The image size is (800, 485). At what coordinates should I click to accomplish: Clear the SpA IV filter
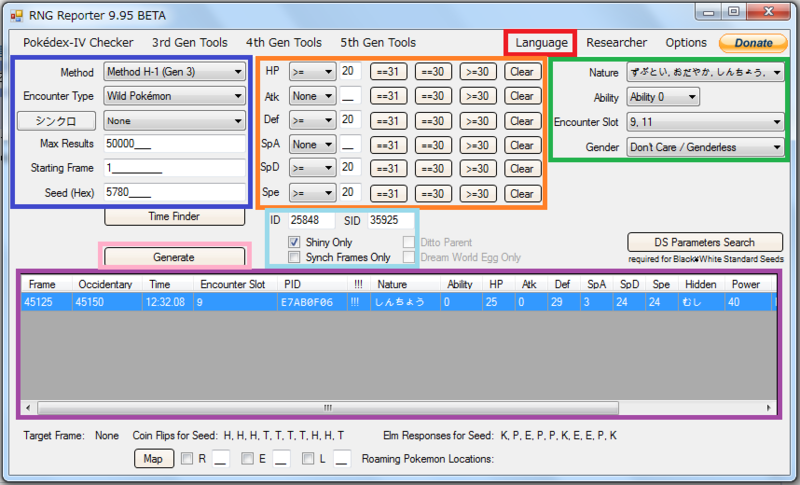click(522, 145)
